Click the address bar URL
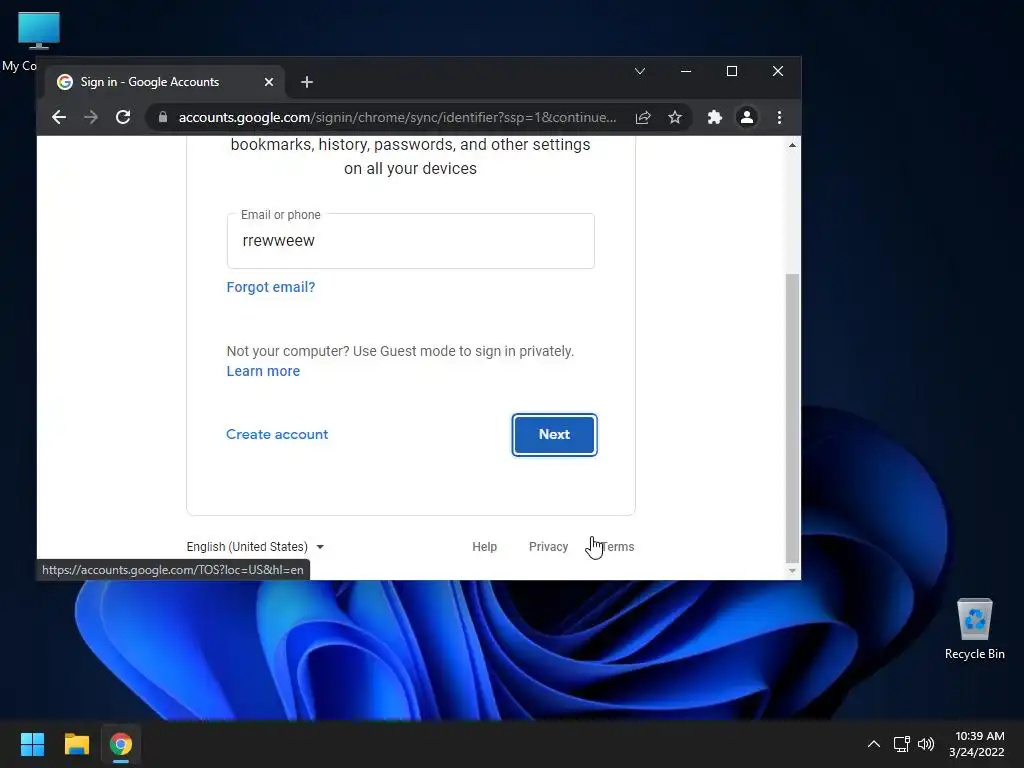The height and width of the screenshot is (768, 1024). (397, 118)
